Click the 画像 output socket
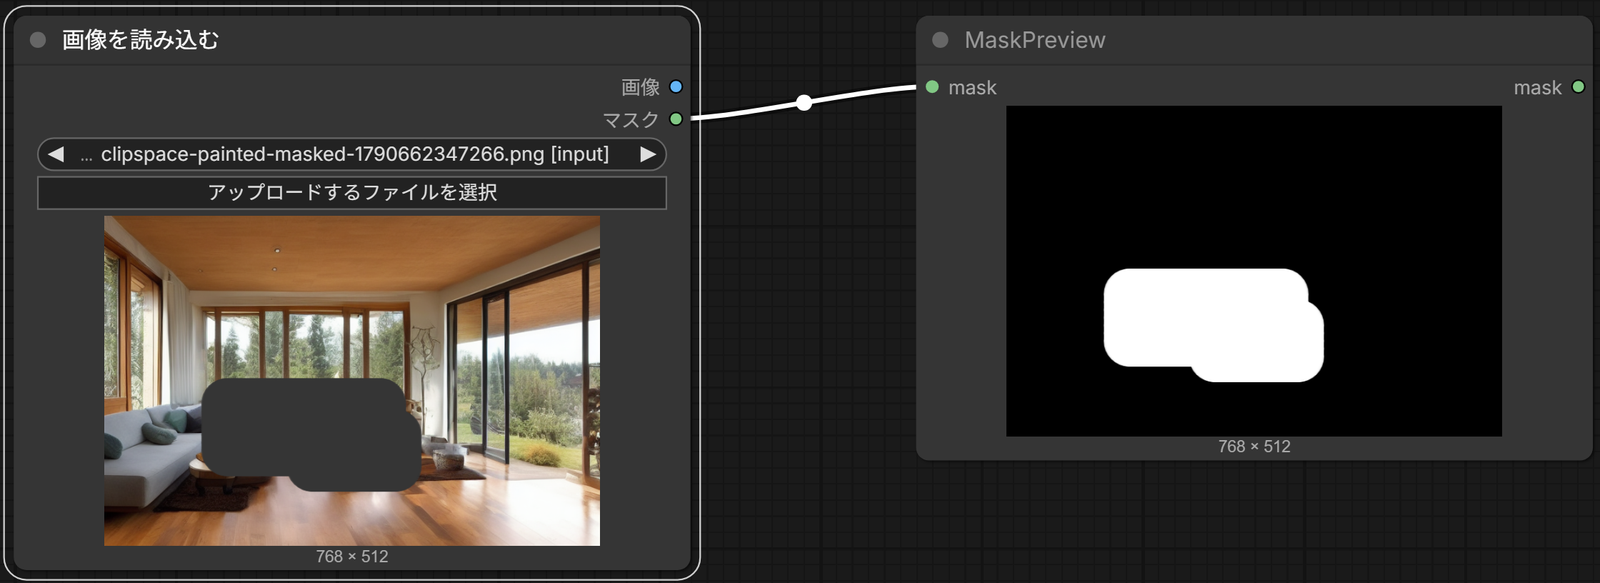 click(x=676, y=87)
